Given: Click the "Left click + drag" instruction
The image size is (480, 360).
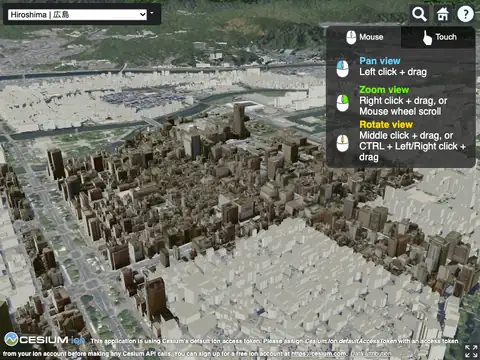Looking at the screenshot, I should [x=393, y=72].
